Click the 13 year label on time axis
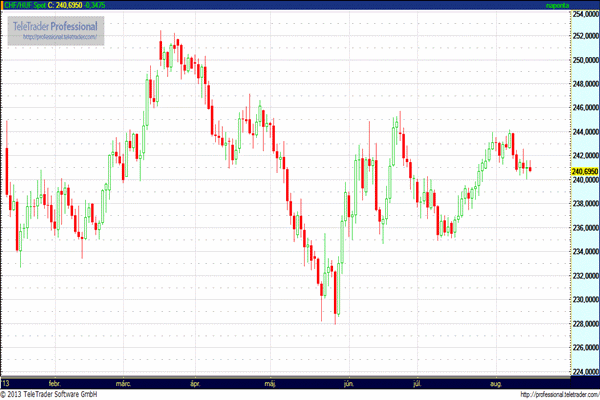Screen dimensions: 600x400 click(6, 383)
